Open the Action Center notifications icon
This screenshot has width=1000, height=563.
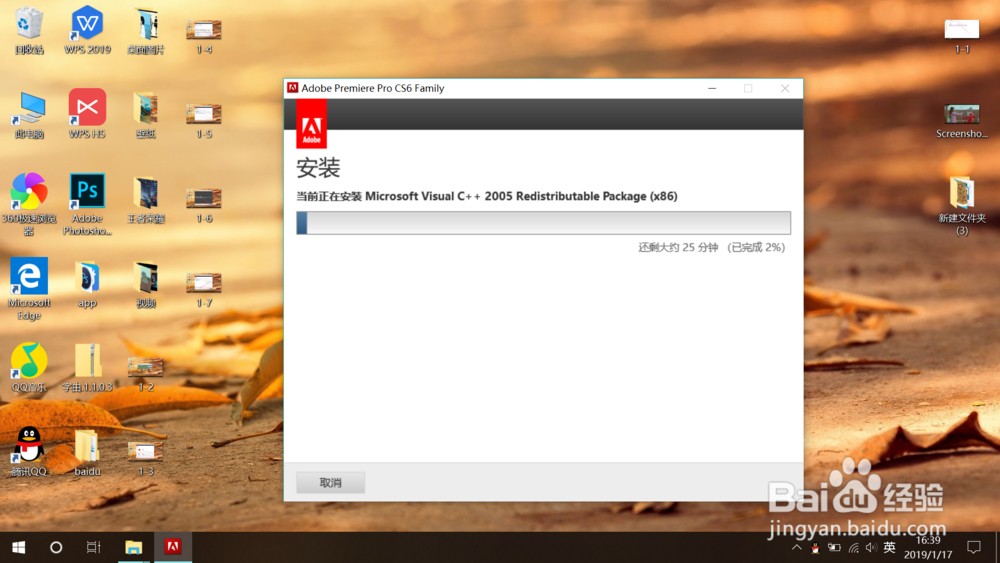pos(974,547)
